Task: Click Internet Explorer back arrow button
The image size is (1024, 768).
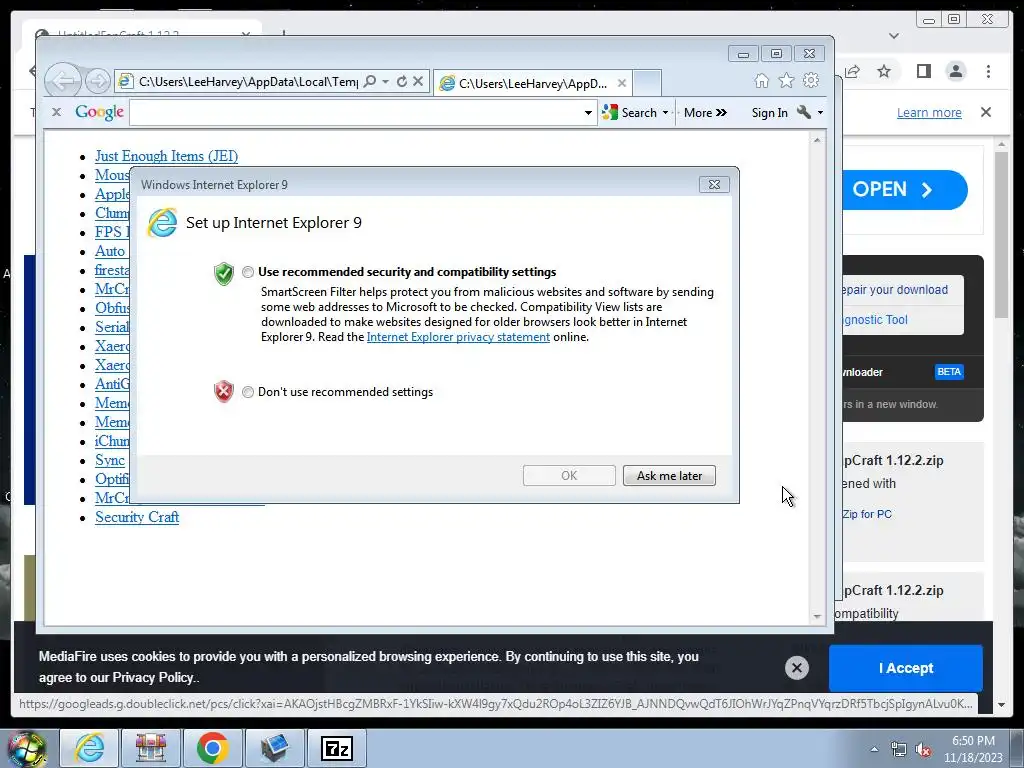Action: coord(63,81)
